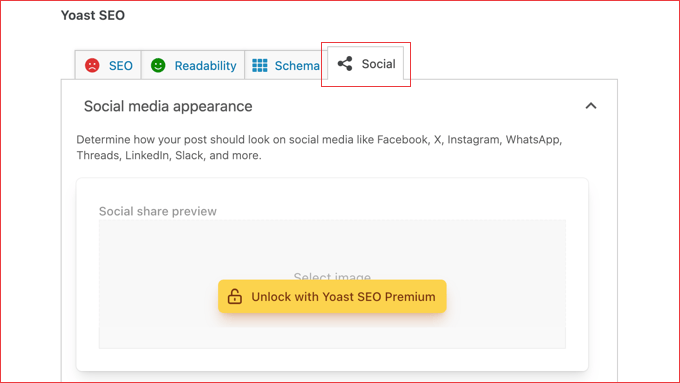Screen dimensions: 680x383
Task: Click the Social share preview label
Action: 158,211
